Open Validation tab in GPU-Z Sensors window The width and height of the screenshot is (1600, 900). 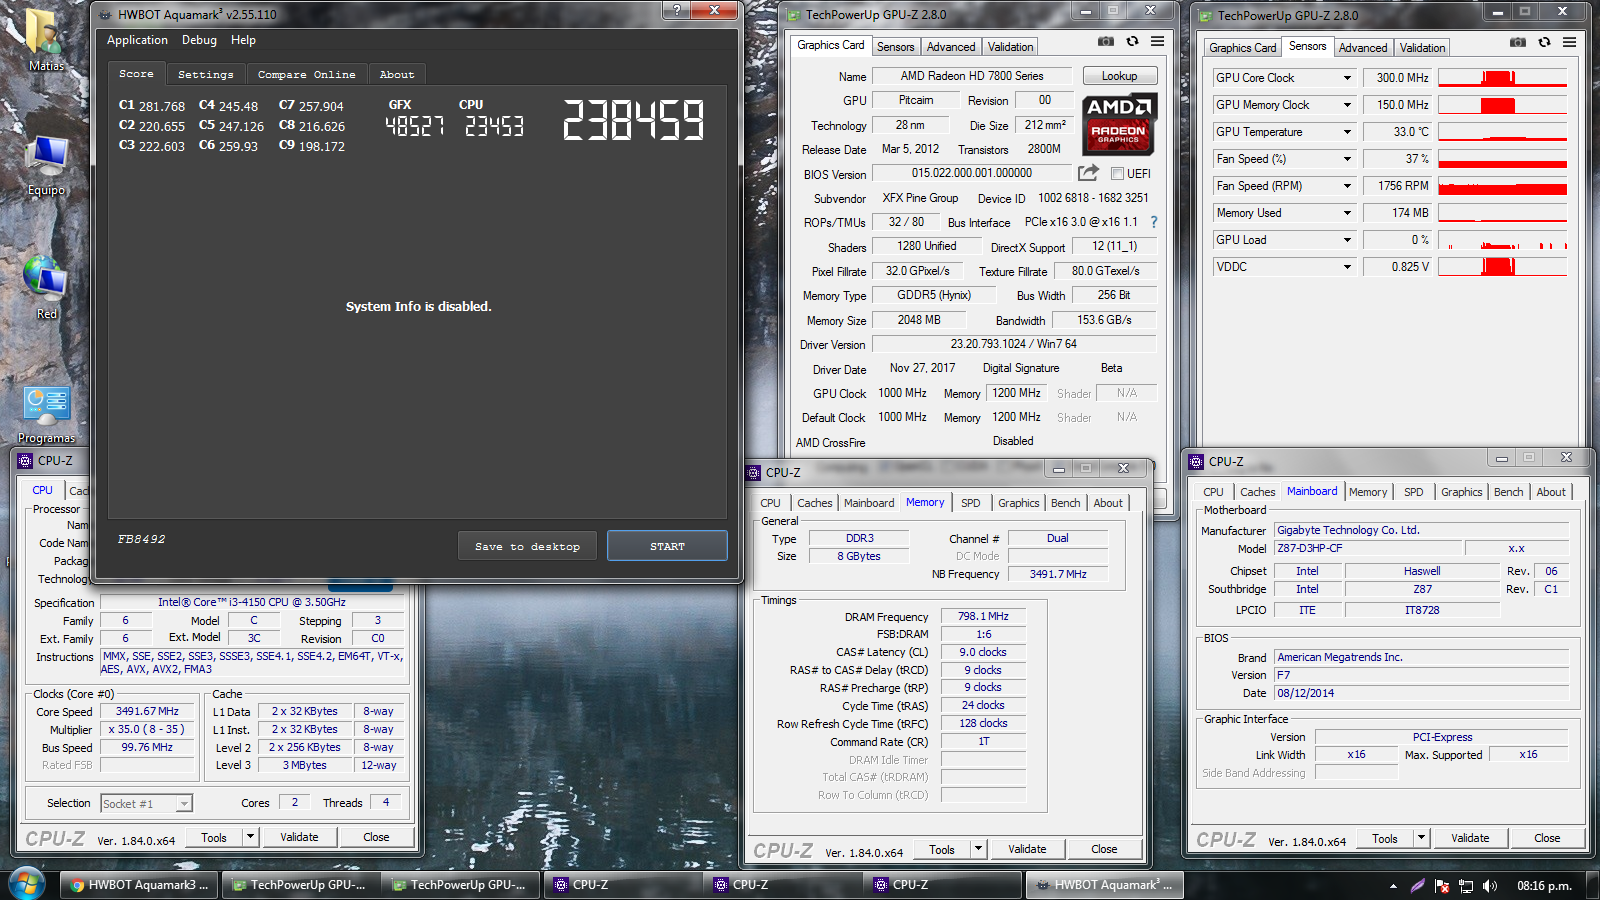(1422, 48)
